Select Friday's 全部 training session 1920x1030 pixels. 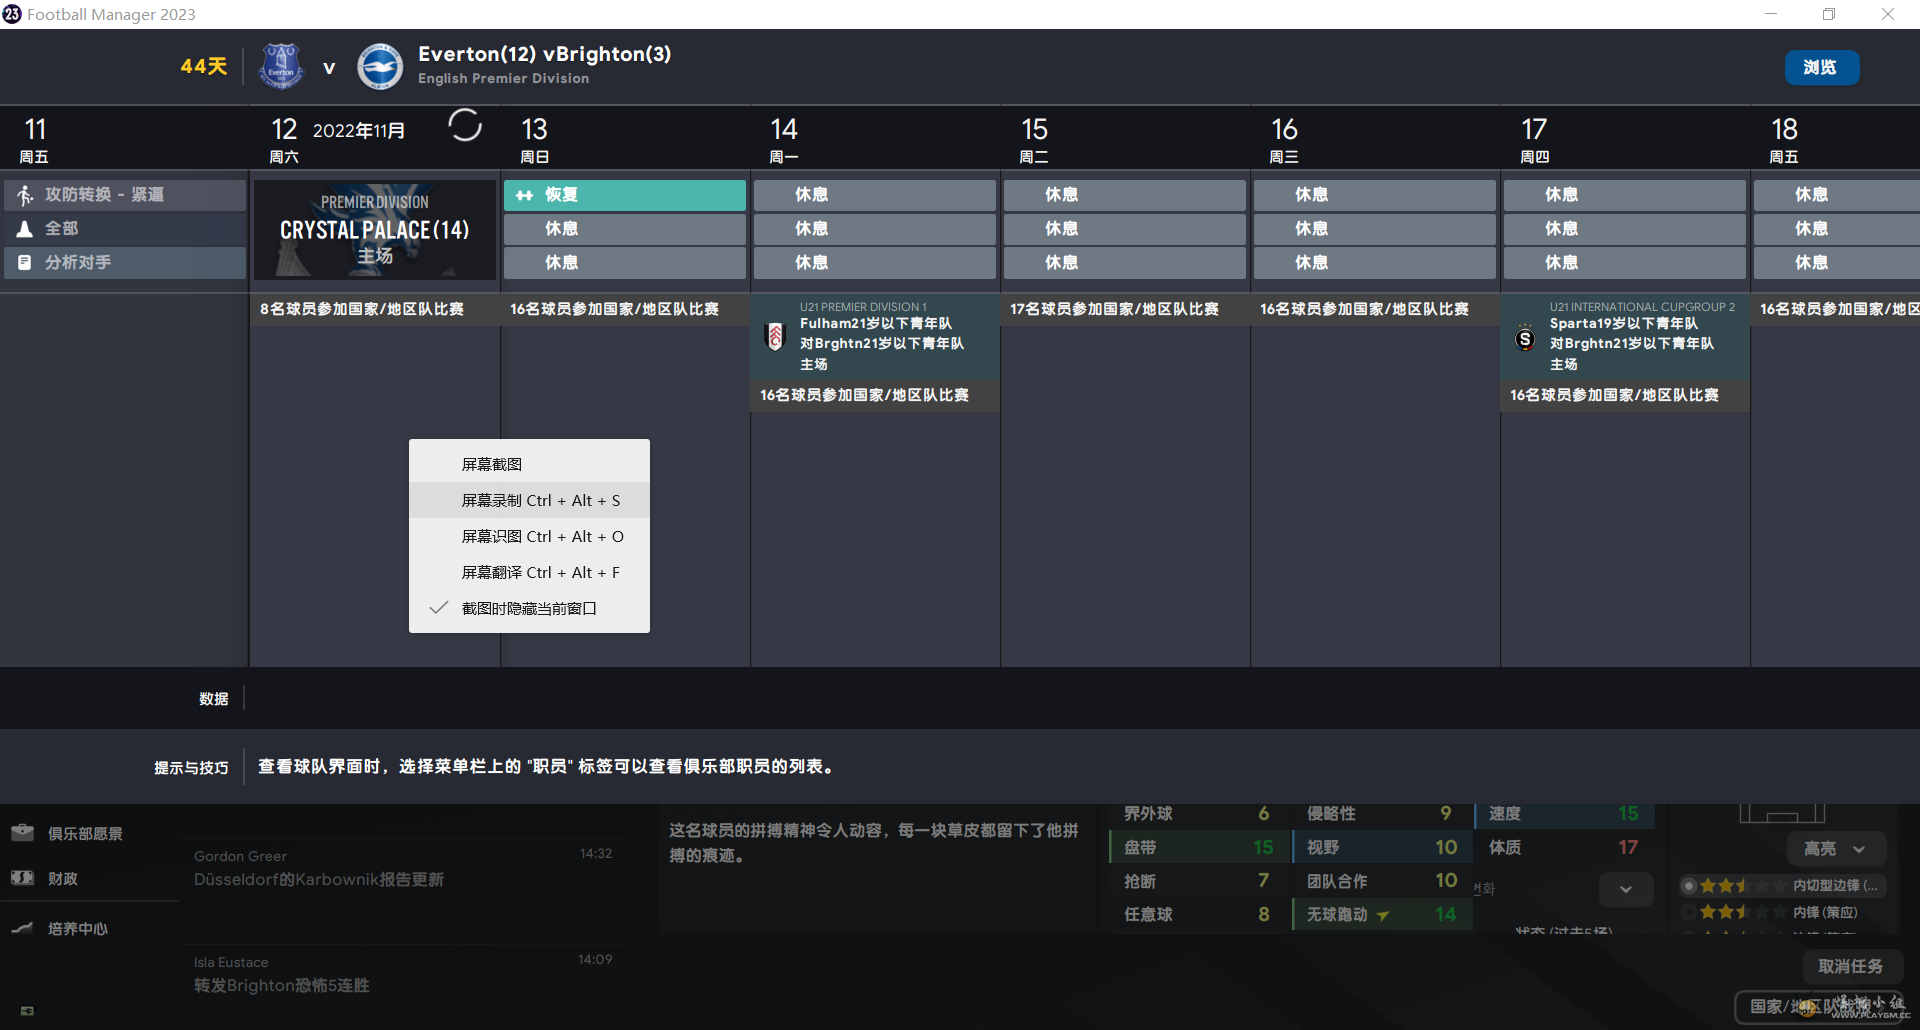pyautogui.click(x=125, y=229)
